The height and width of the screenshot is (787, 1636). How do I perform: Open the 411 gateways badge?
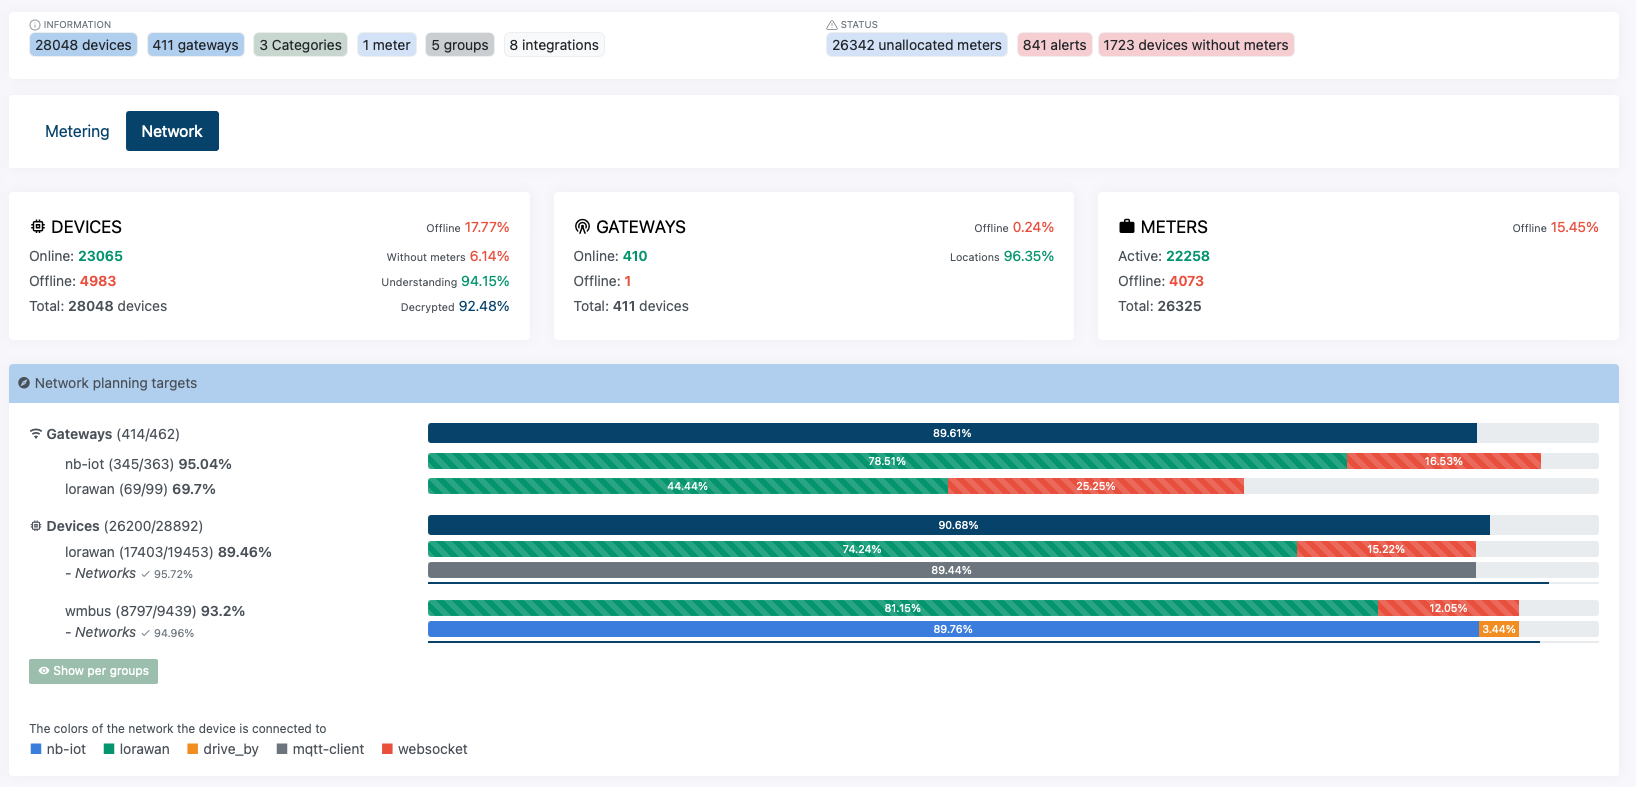tap(196, 45)
